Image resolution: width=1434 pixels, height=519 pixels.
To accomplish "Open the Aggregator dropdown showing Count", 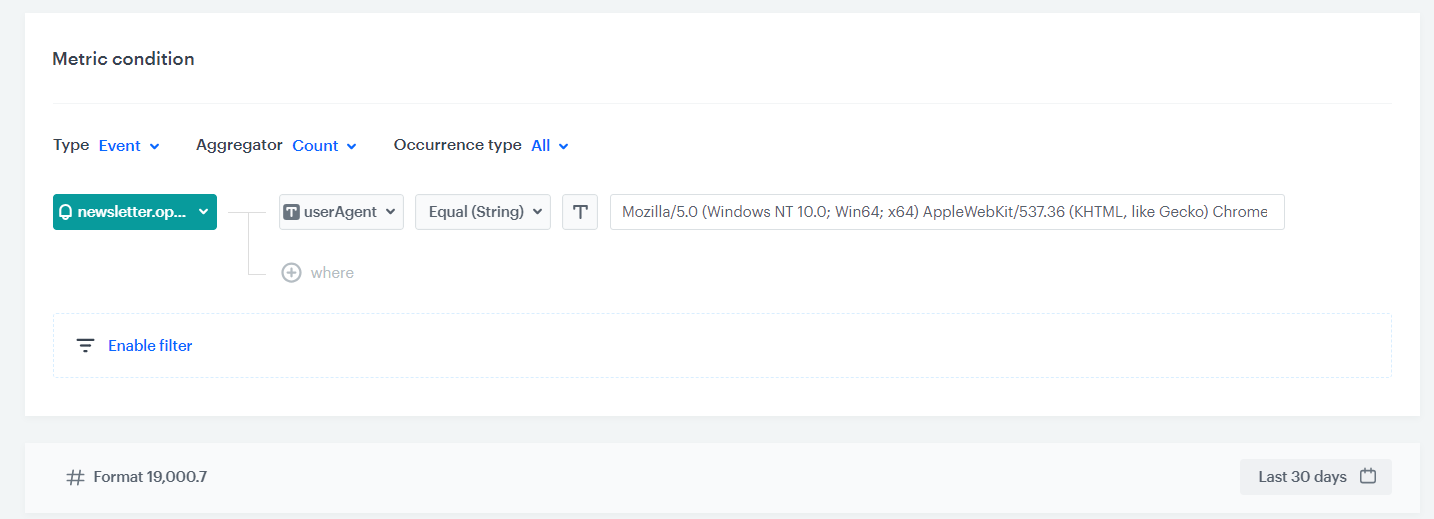I will (x=324, y=146).
